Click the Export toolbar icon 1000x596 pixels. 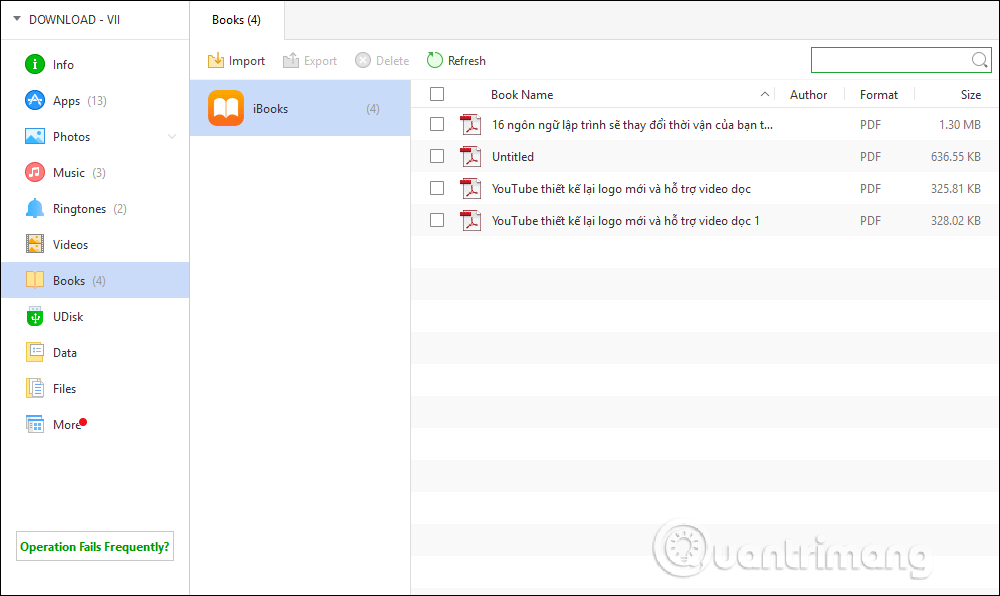click(291, 61)
